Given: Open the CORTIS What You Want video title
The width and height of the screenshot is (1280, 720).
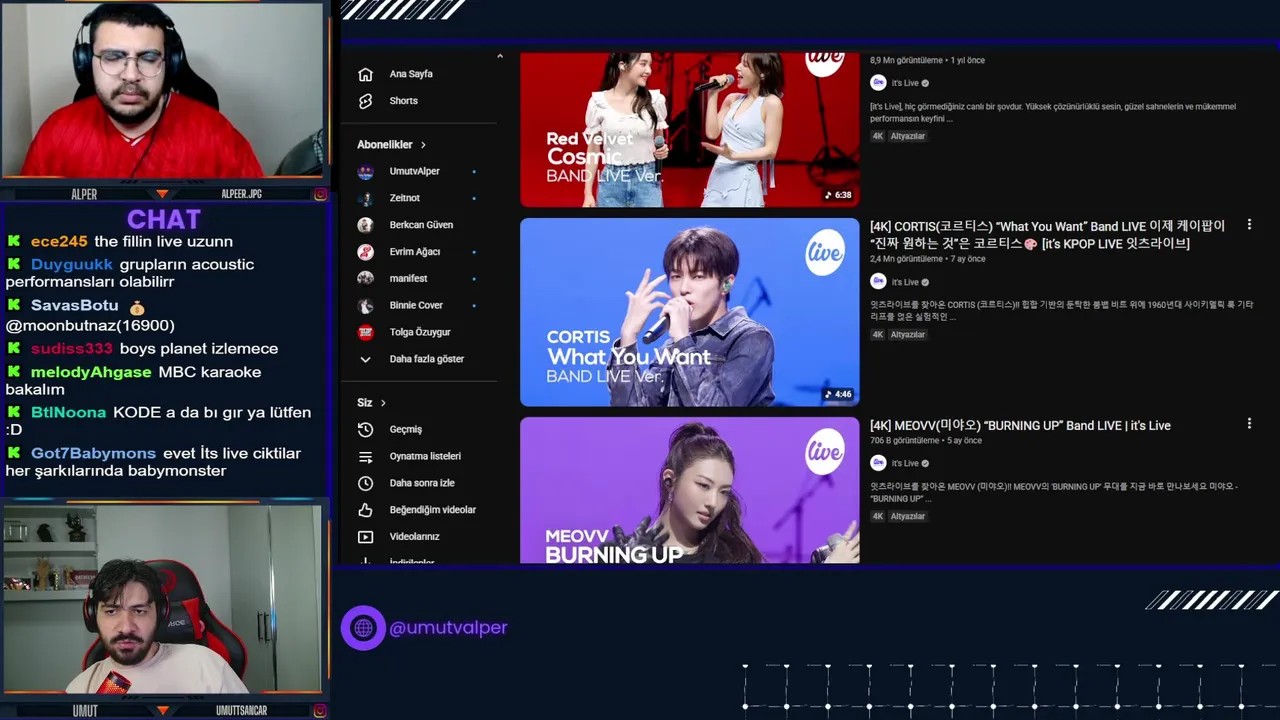Looking at the screenshot, I should (x=1048, y=235).
